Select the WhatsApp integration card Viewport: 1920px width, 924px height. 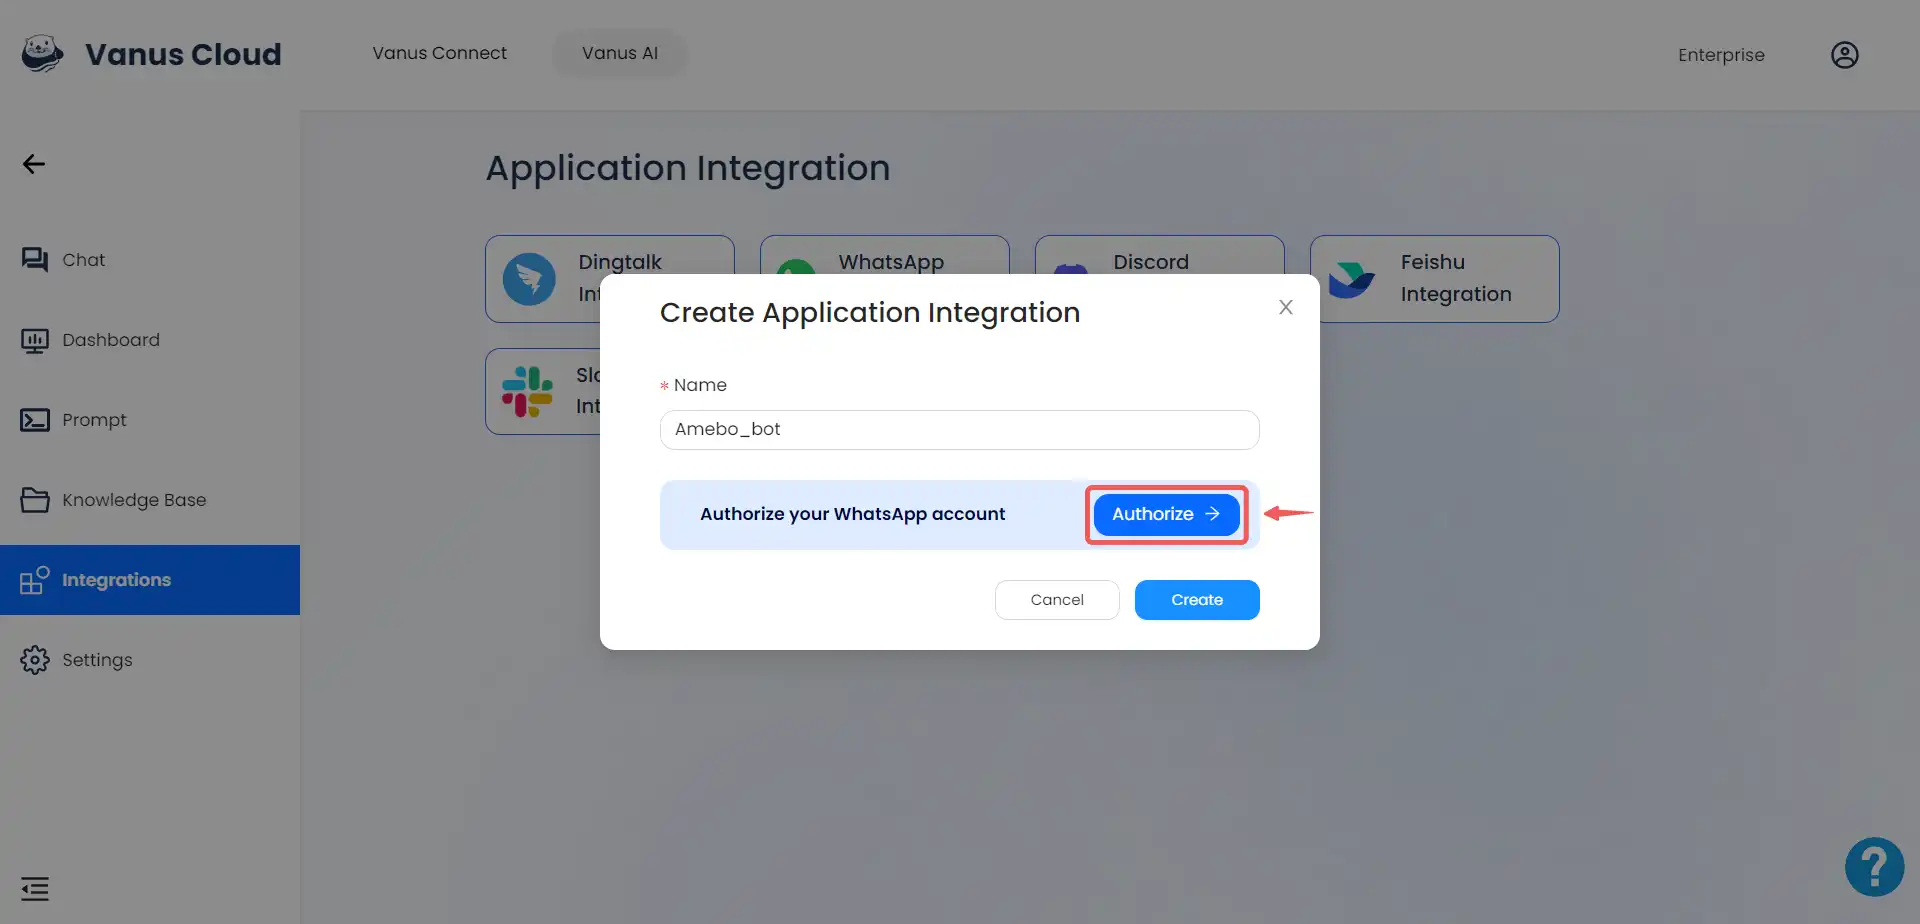coord(885,255)
